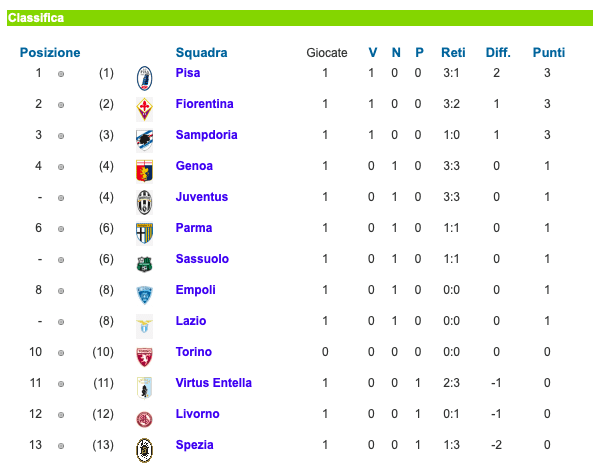Click the Sassuolo club crest icon
Image resolution: width=604 pixels, height=473 pixels.
[145, 263]
